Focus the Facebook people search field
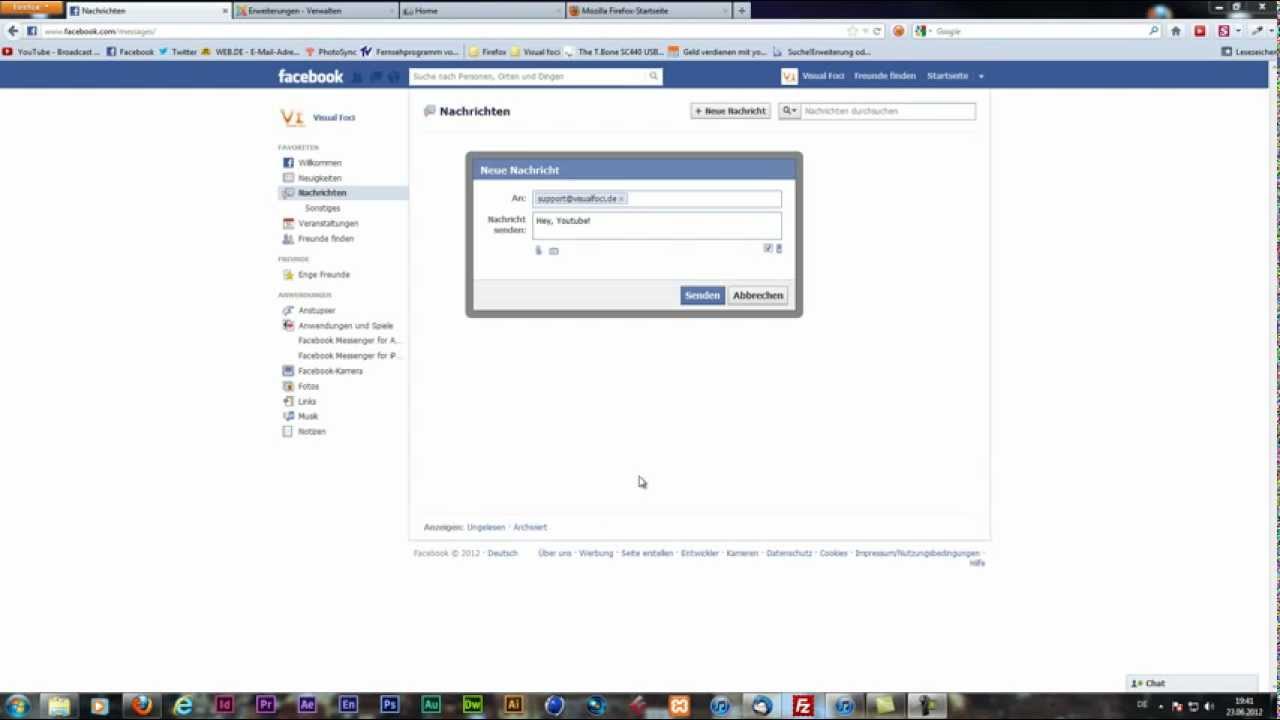This screenshot has height=720, width=1280. coord(528,76)
